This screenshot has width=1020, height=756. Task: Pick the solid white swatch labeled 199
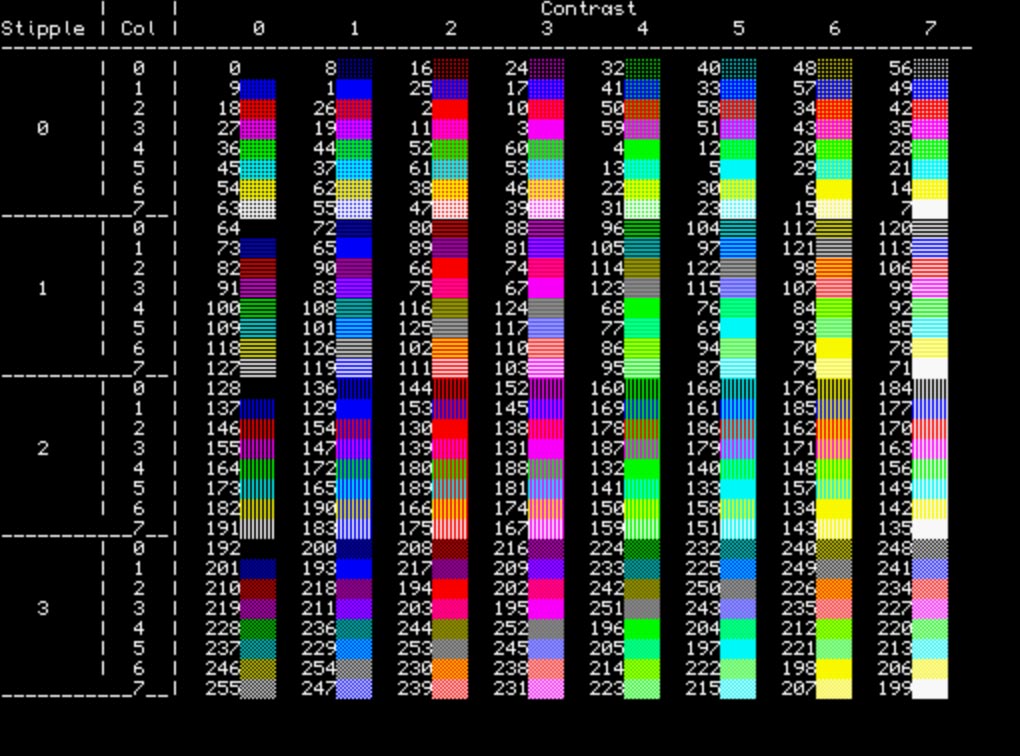coord(930,689)
